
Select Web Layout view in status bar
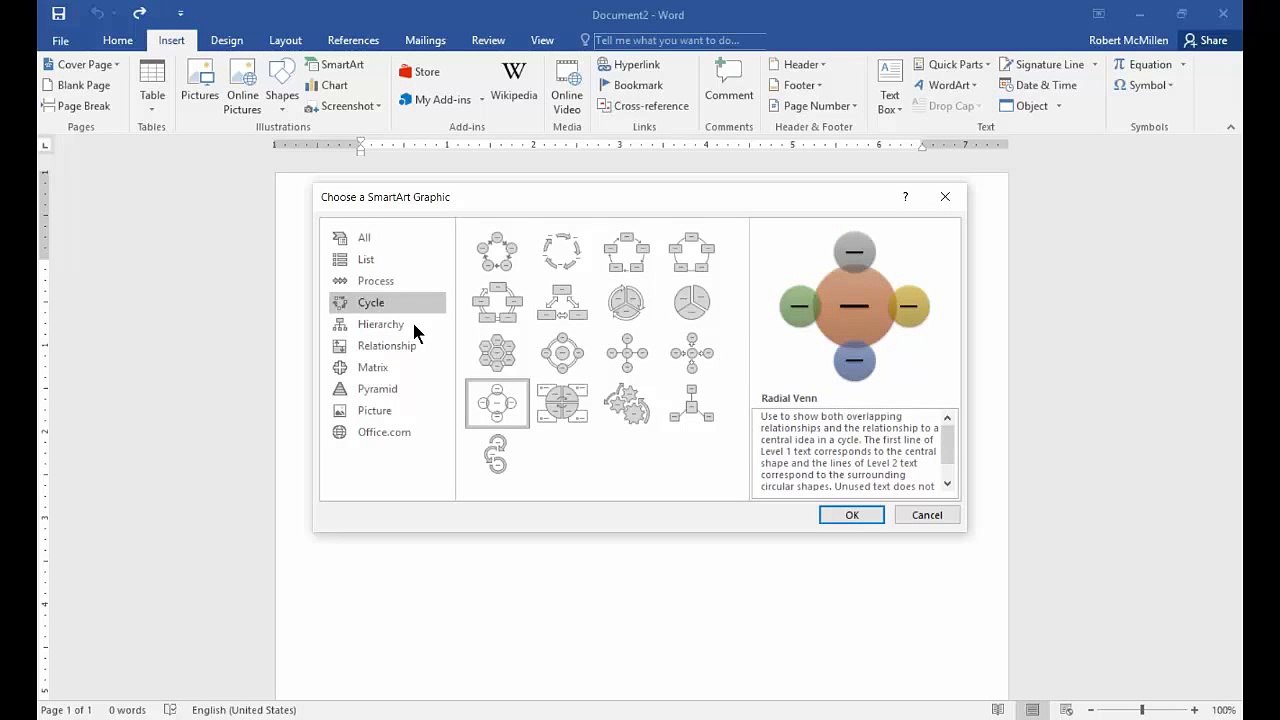[x=1065, y=710]
